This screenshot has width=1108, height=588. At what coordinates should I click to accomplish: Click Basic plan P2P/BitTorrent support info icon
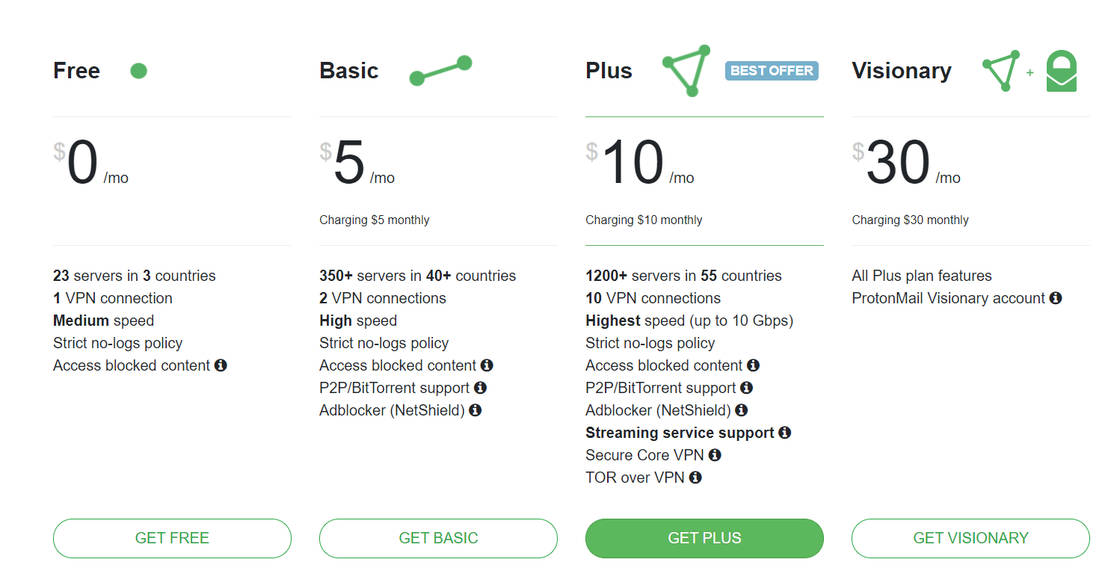point(480,388)
